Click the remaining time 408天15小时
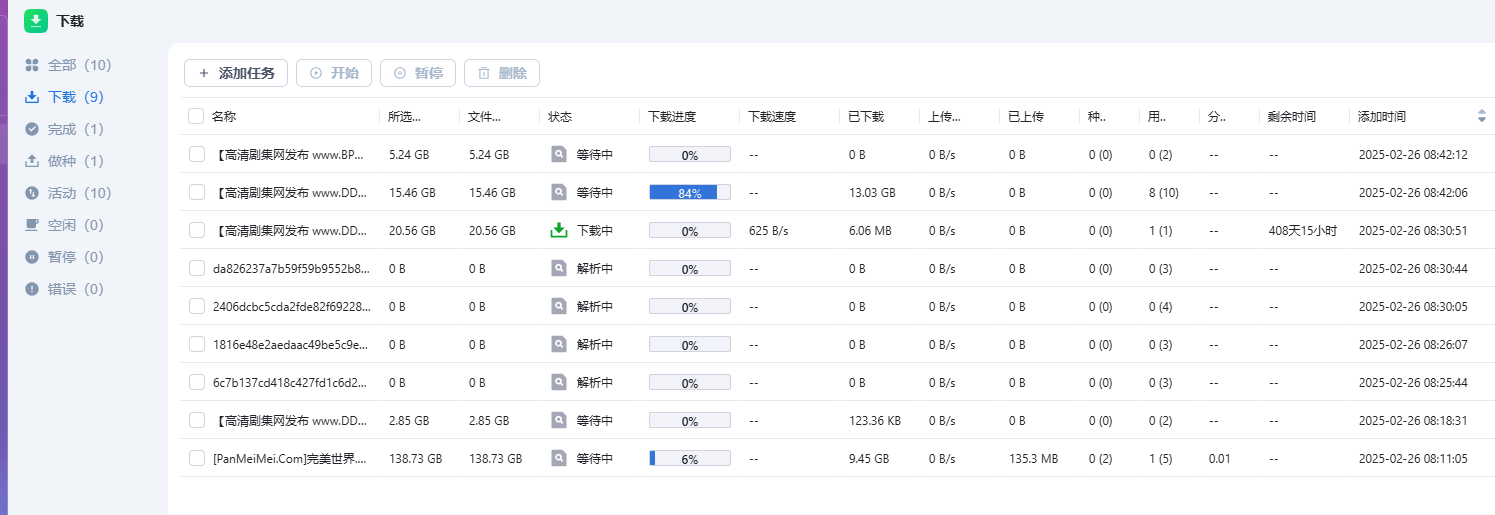 tap(1303, 230)
